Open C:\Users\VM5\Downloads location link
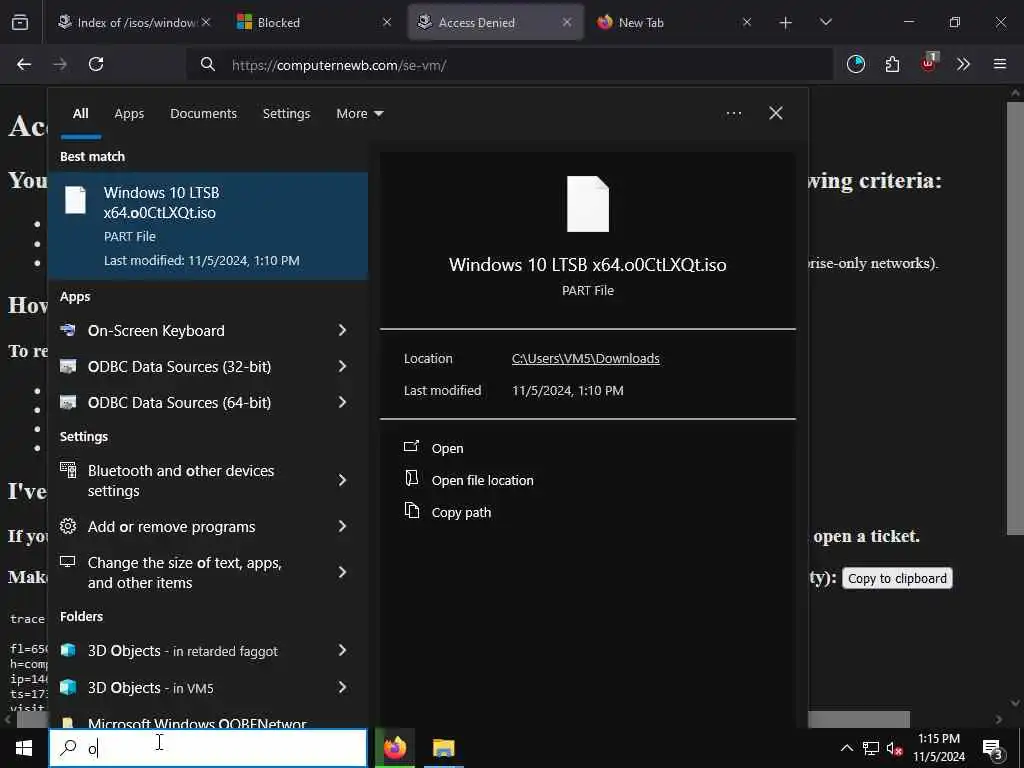The width and height of the screenshot is (1024, 768). pos(585,359)
